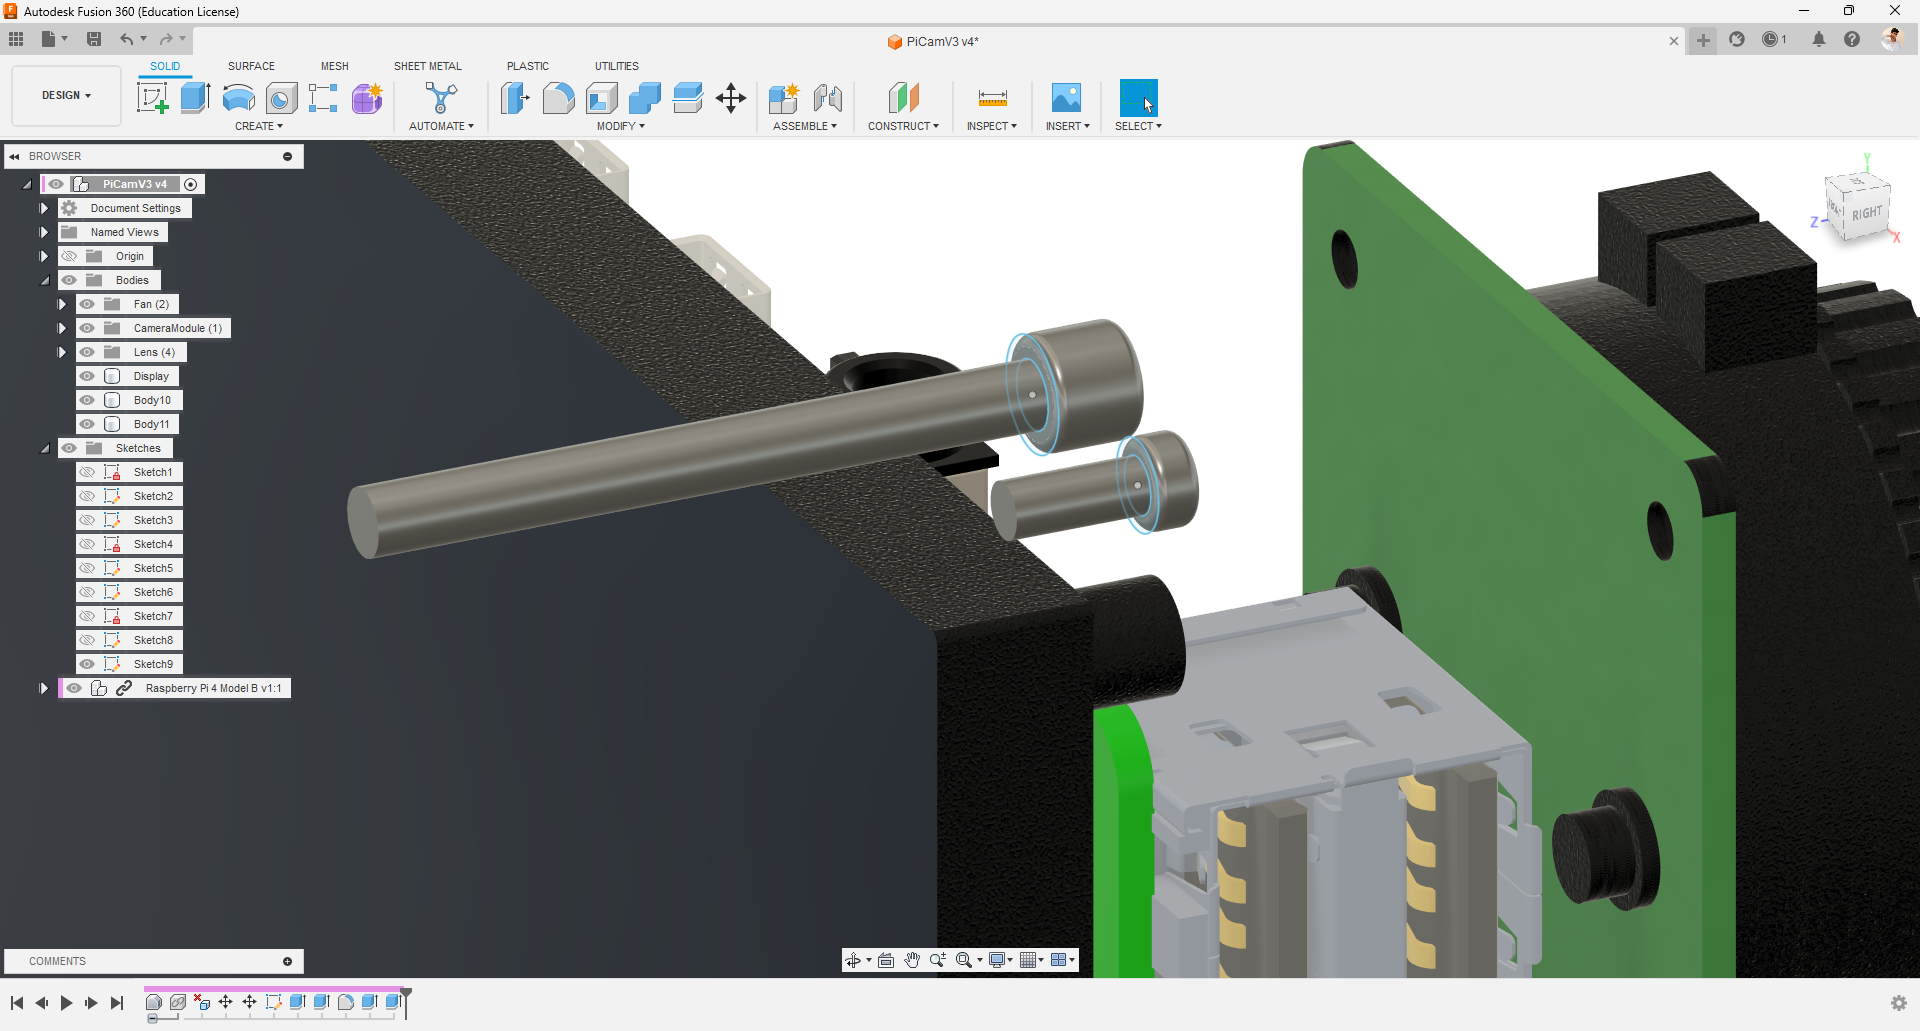Open the notifications bell
This screenshot has height=1031, width=1920.
click(x=1819, y=39)
